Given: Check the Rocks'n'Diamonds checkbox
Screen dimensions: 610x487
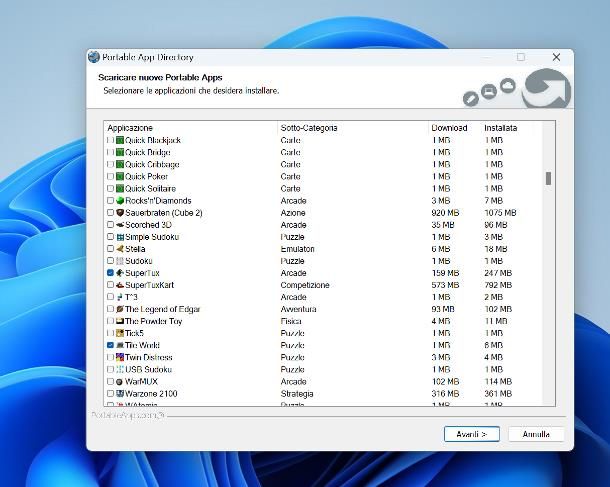Looking at the screenshot, I should tap(110, 201).
